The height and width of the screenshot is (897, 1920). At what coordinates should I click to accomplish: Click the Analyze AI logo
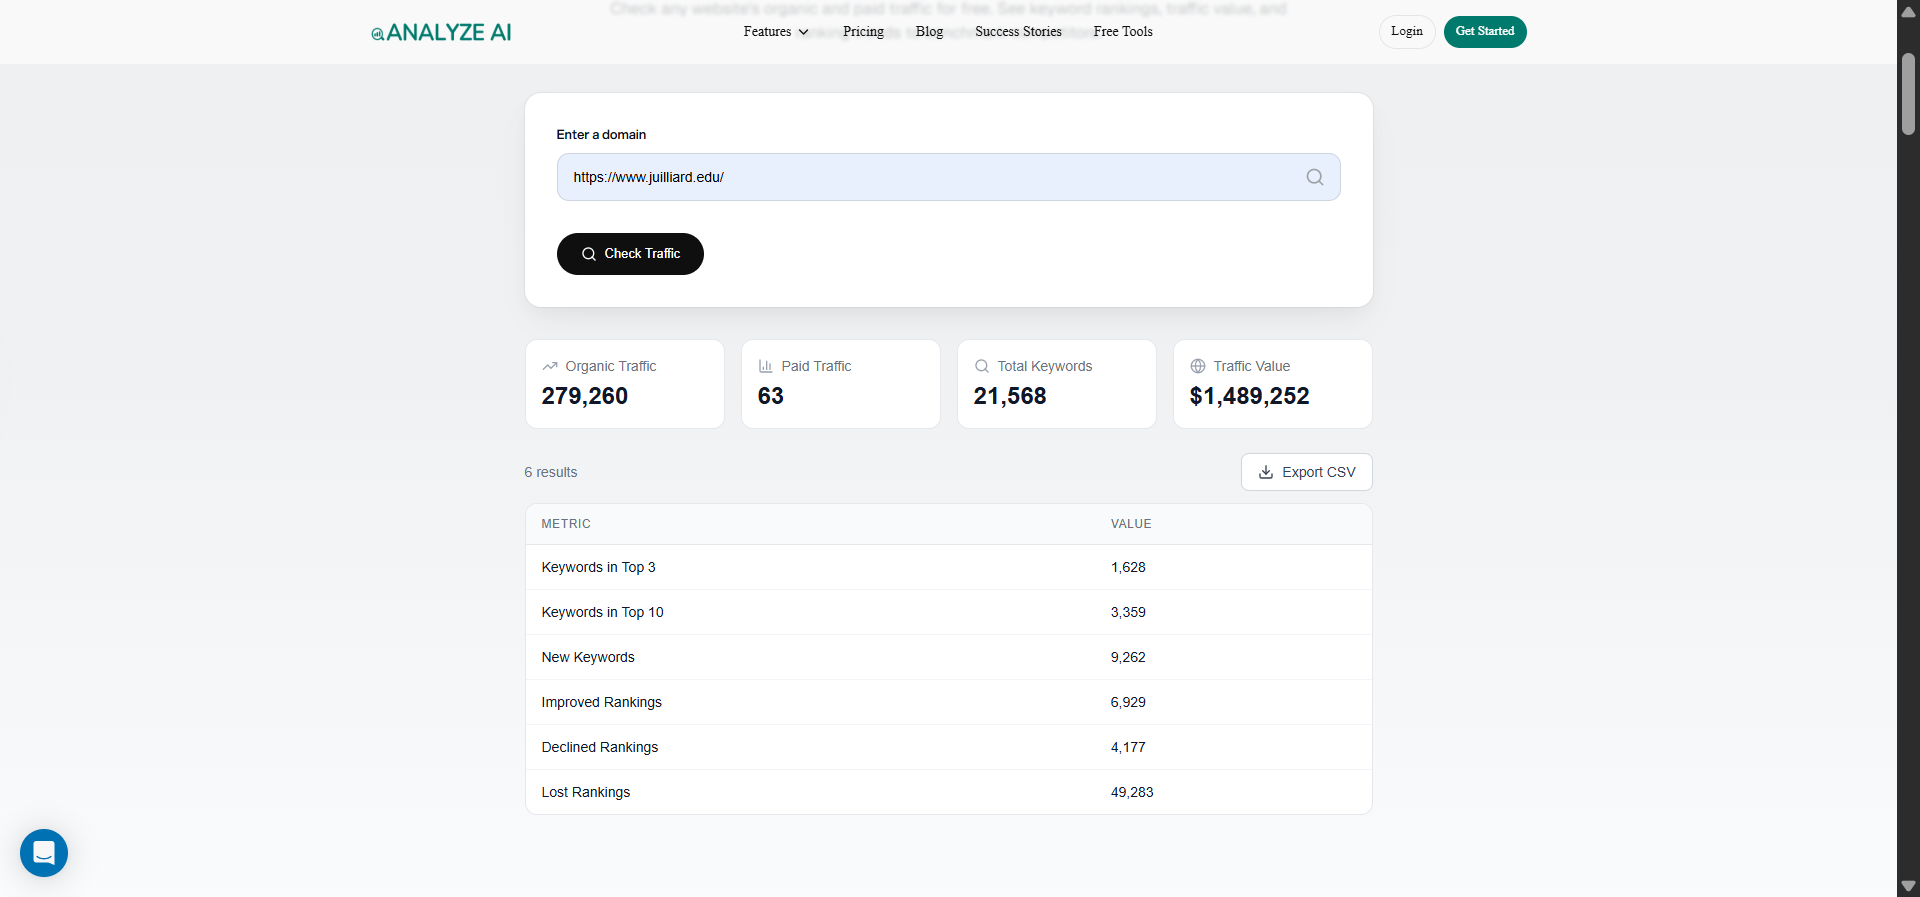click(x=441, y=32)
